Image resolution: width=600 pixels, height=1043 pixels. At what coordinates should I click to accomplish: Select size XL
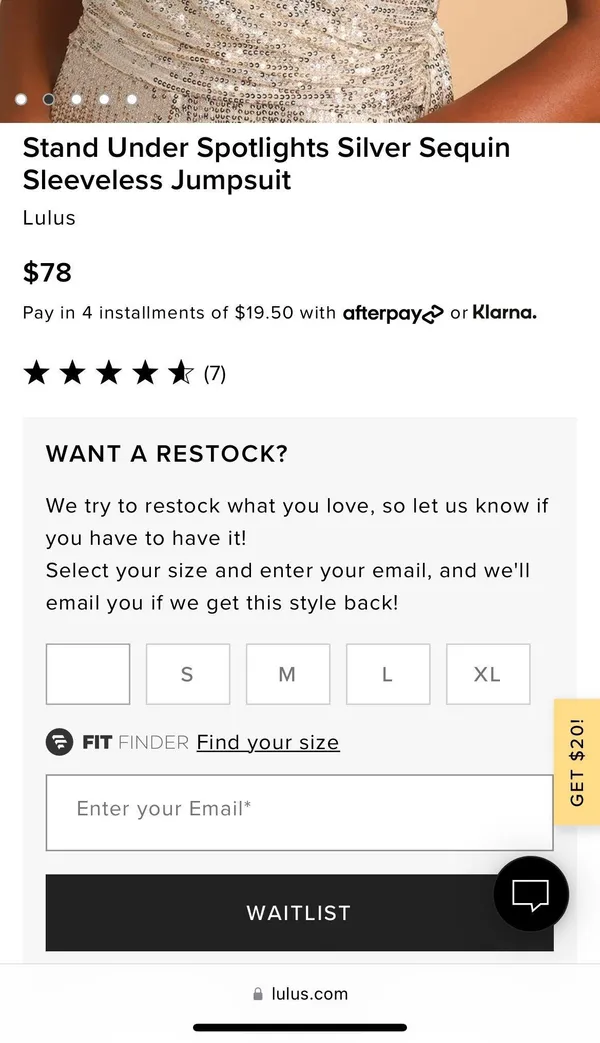click(x=488, y=674)
